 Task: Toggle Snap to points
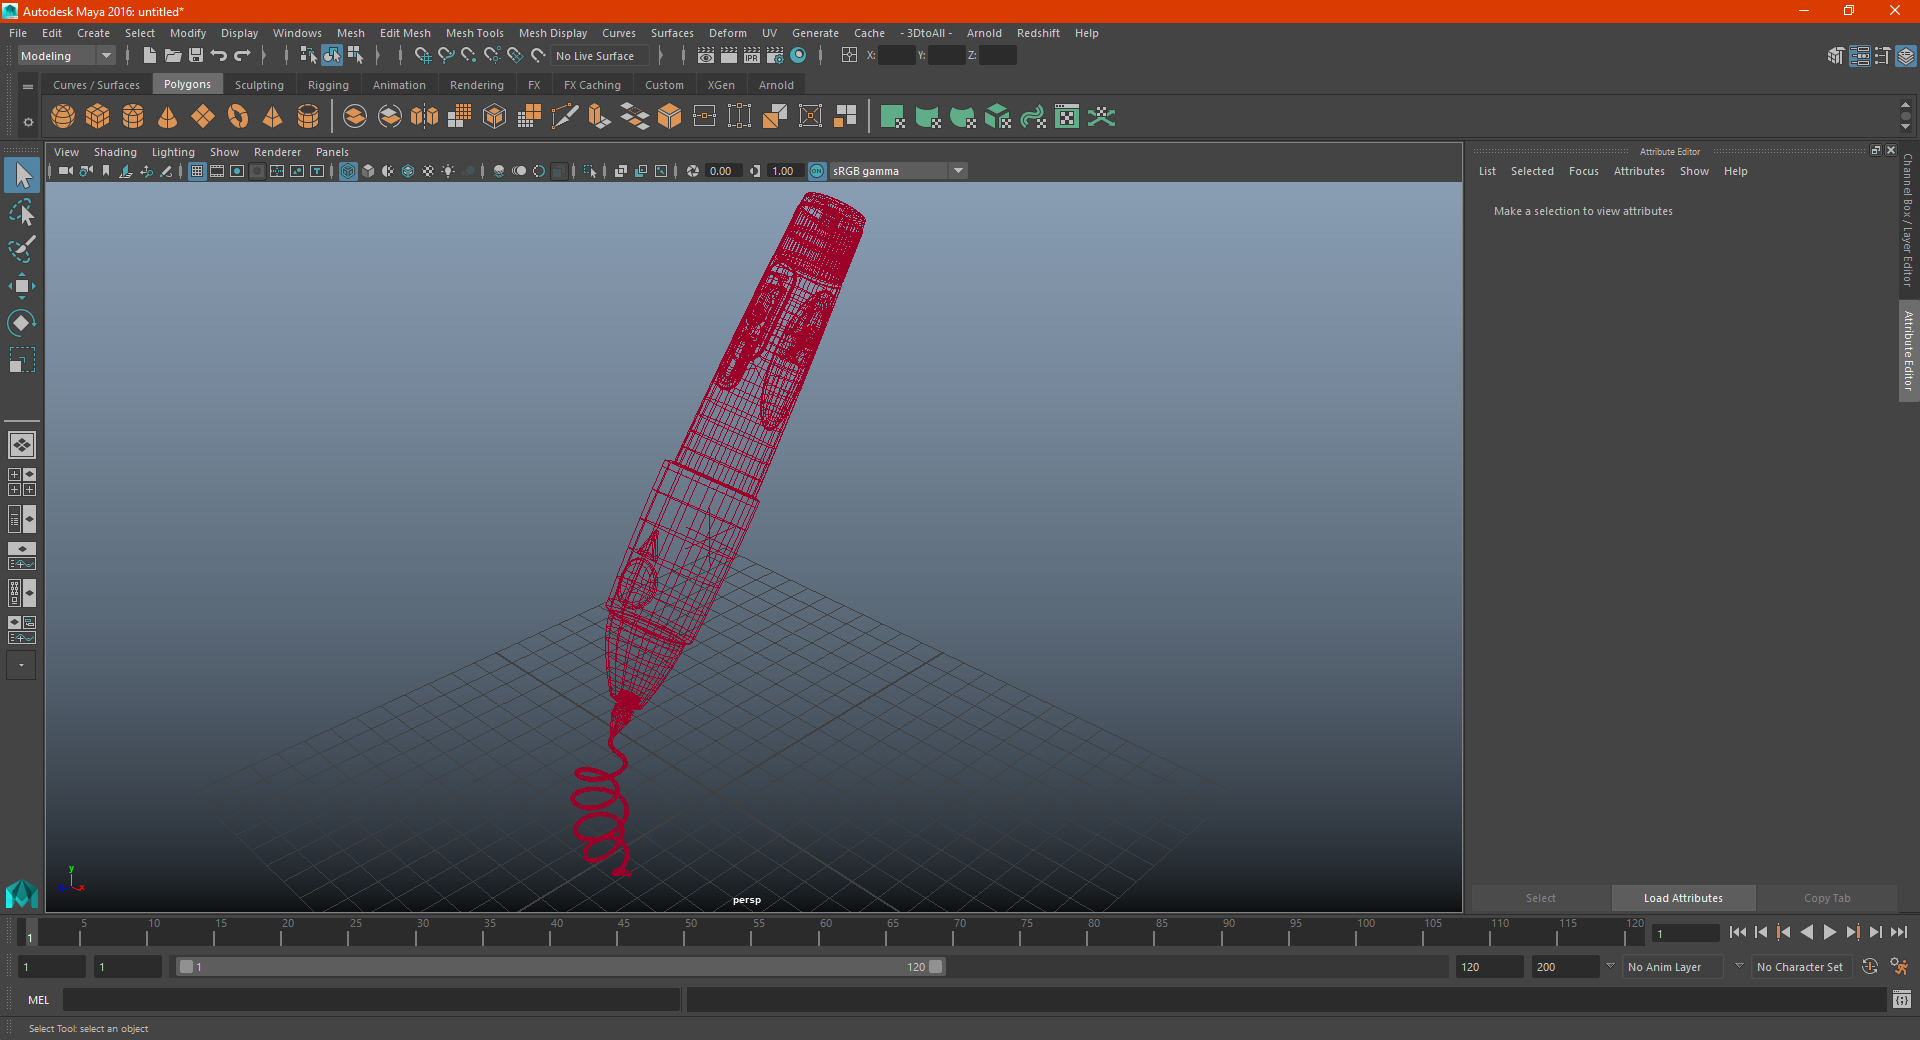click(469, 56)
